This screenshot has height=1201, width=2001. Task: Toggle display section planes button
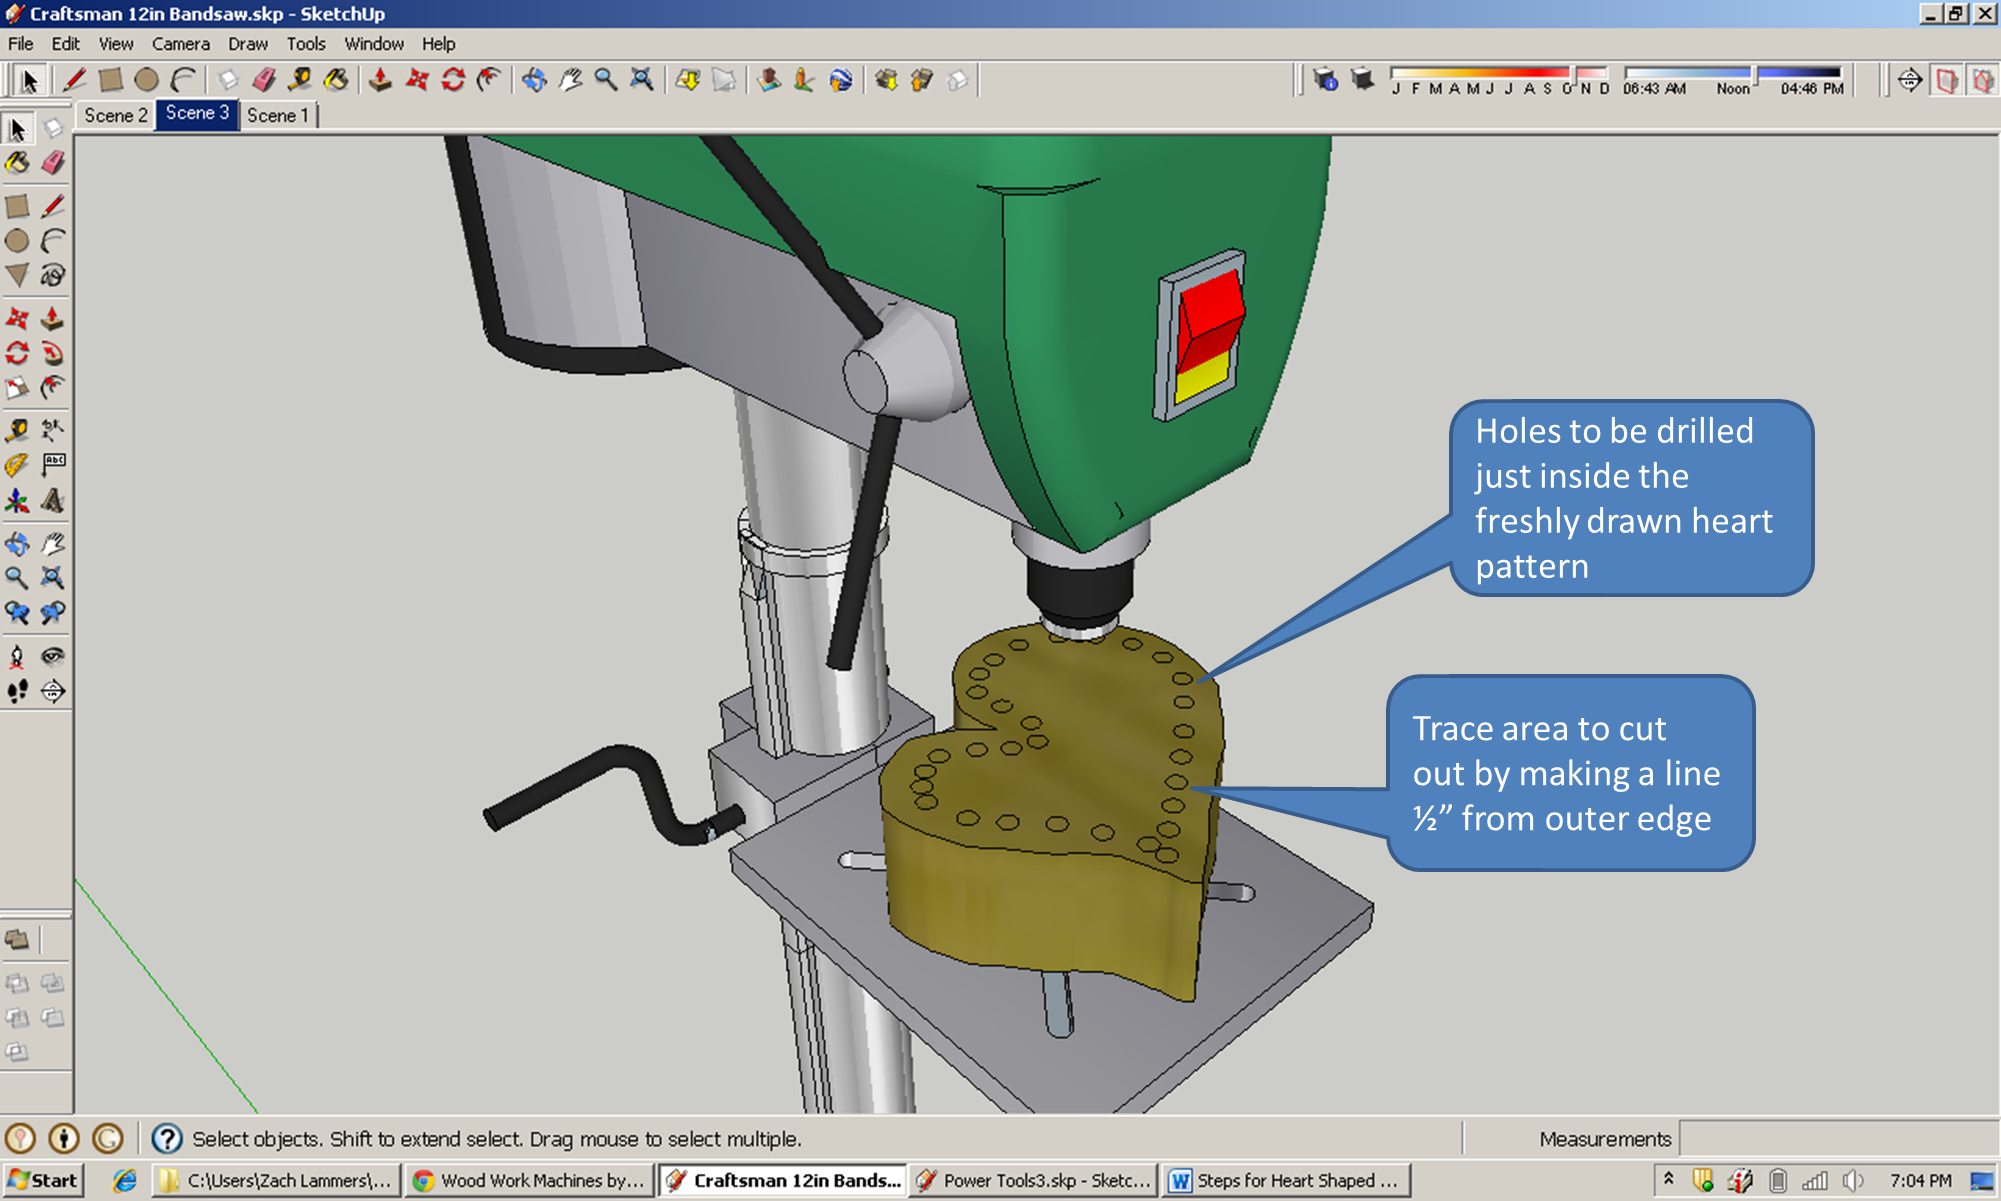click(1946, 80)
